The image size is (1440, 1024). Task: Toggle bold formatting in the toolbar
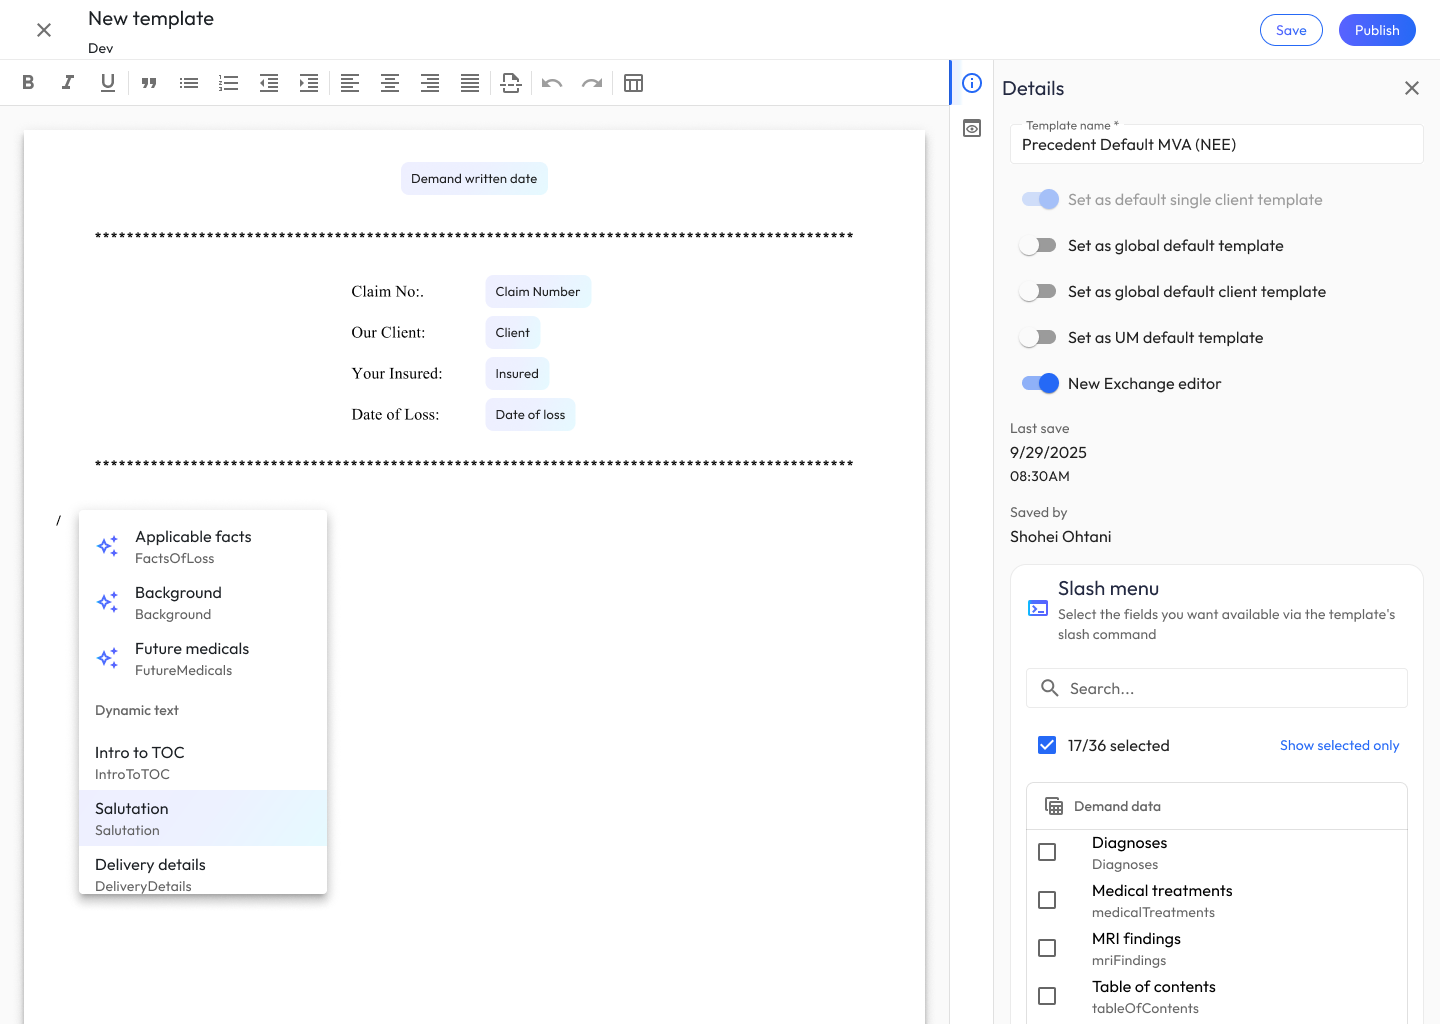(x=28, y=83)
